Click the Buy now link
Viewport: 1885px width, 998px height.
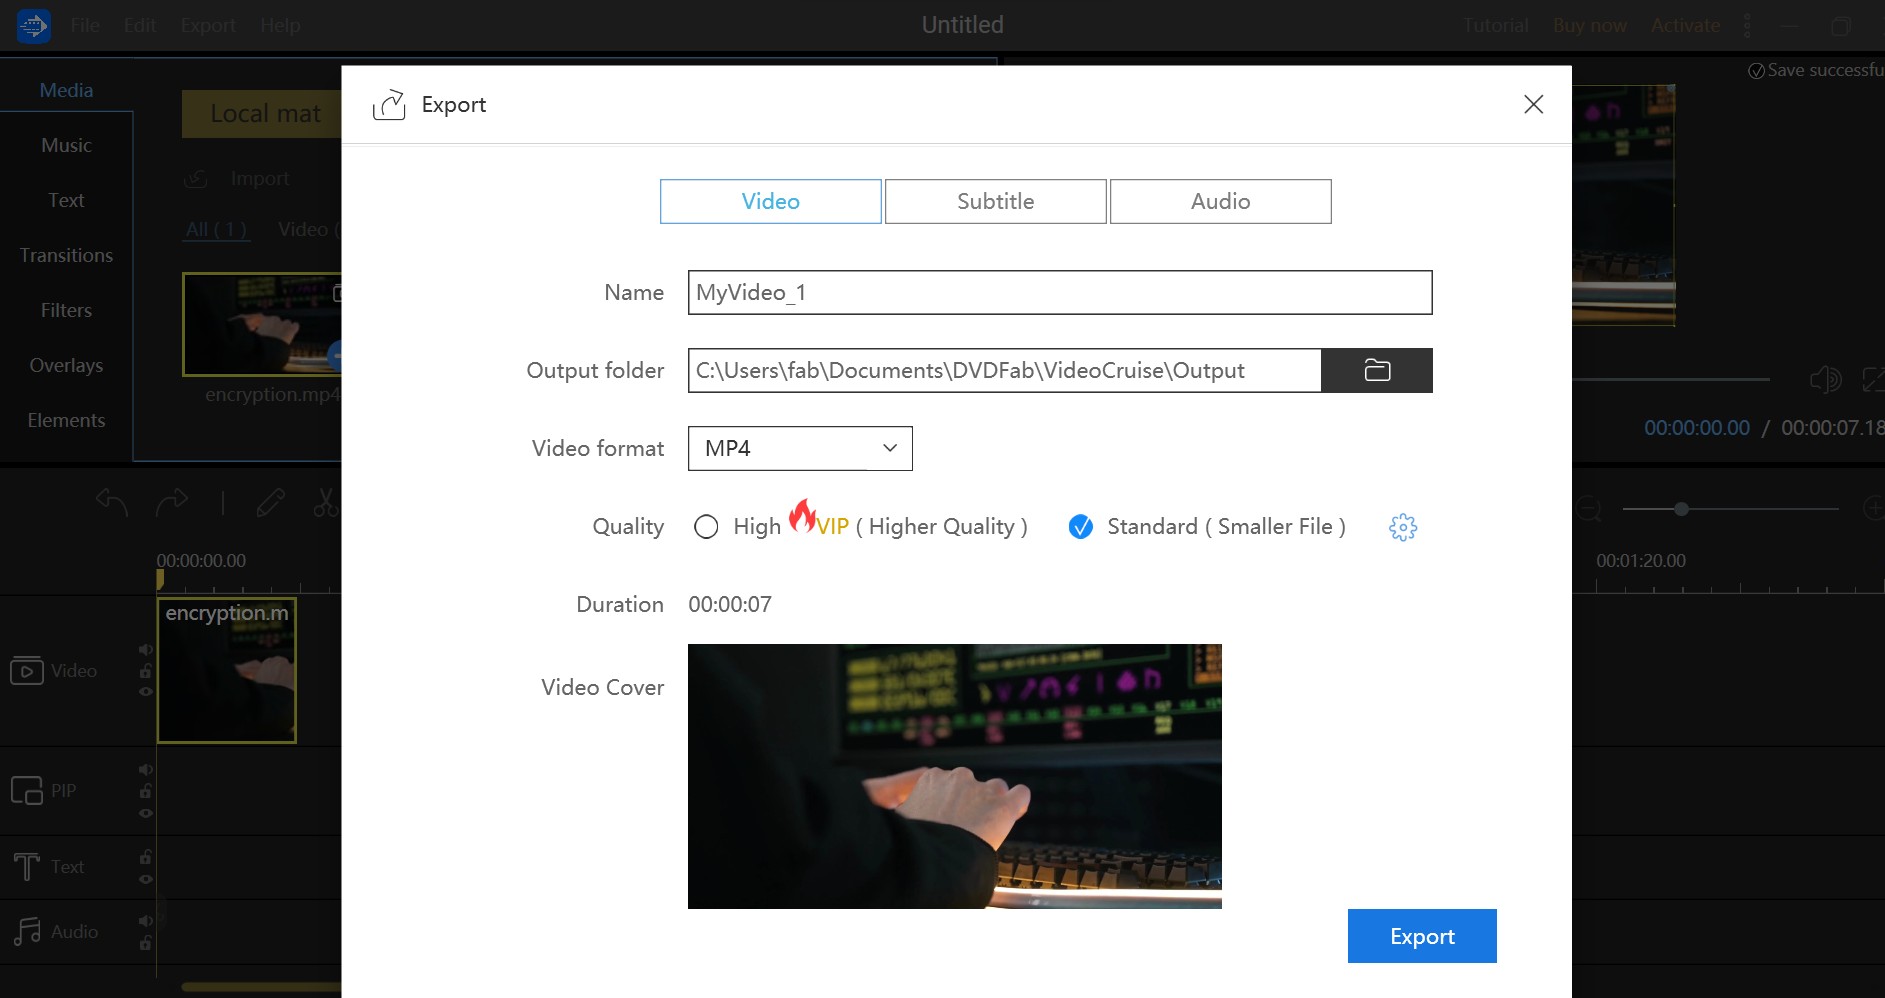(1590, 25)
